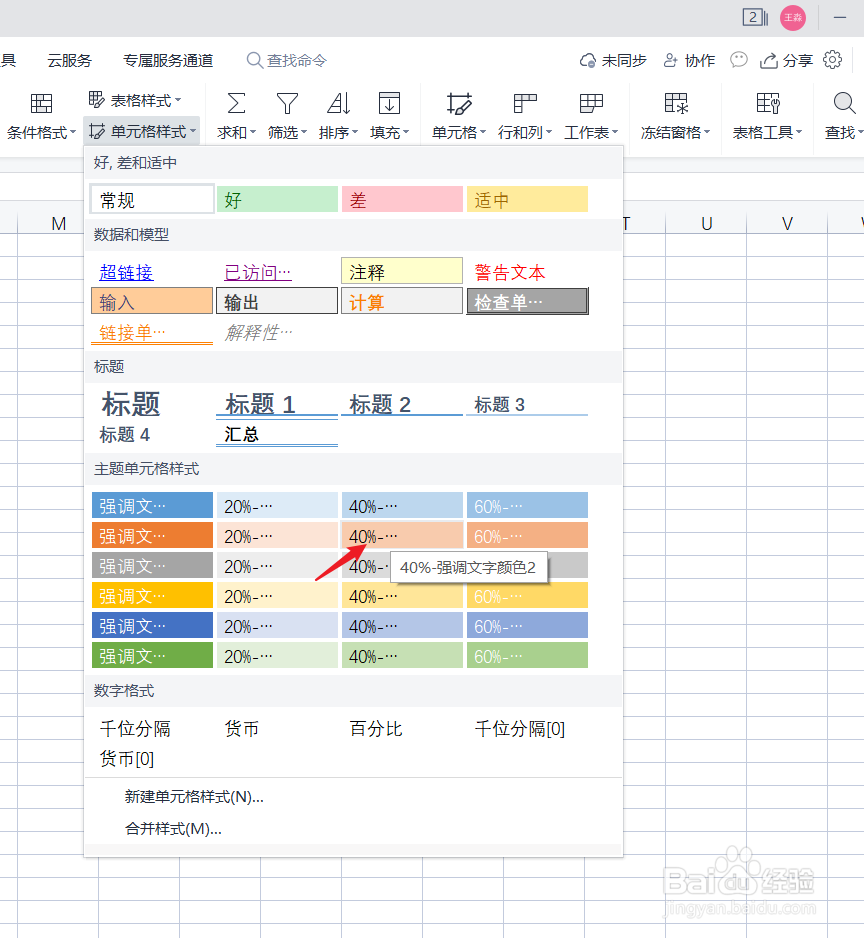Viewport: 864px width, 938px height.
Task: Click the window count icon showing 2
Action: coord(755,17)
